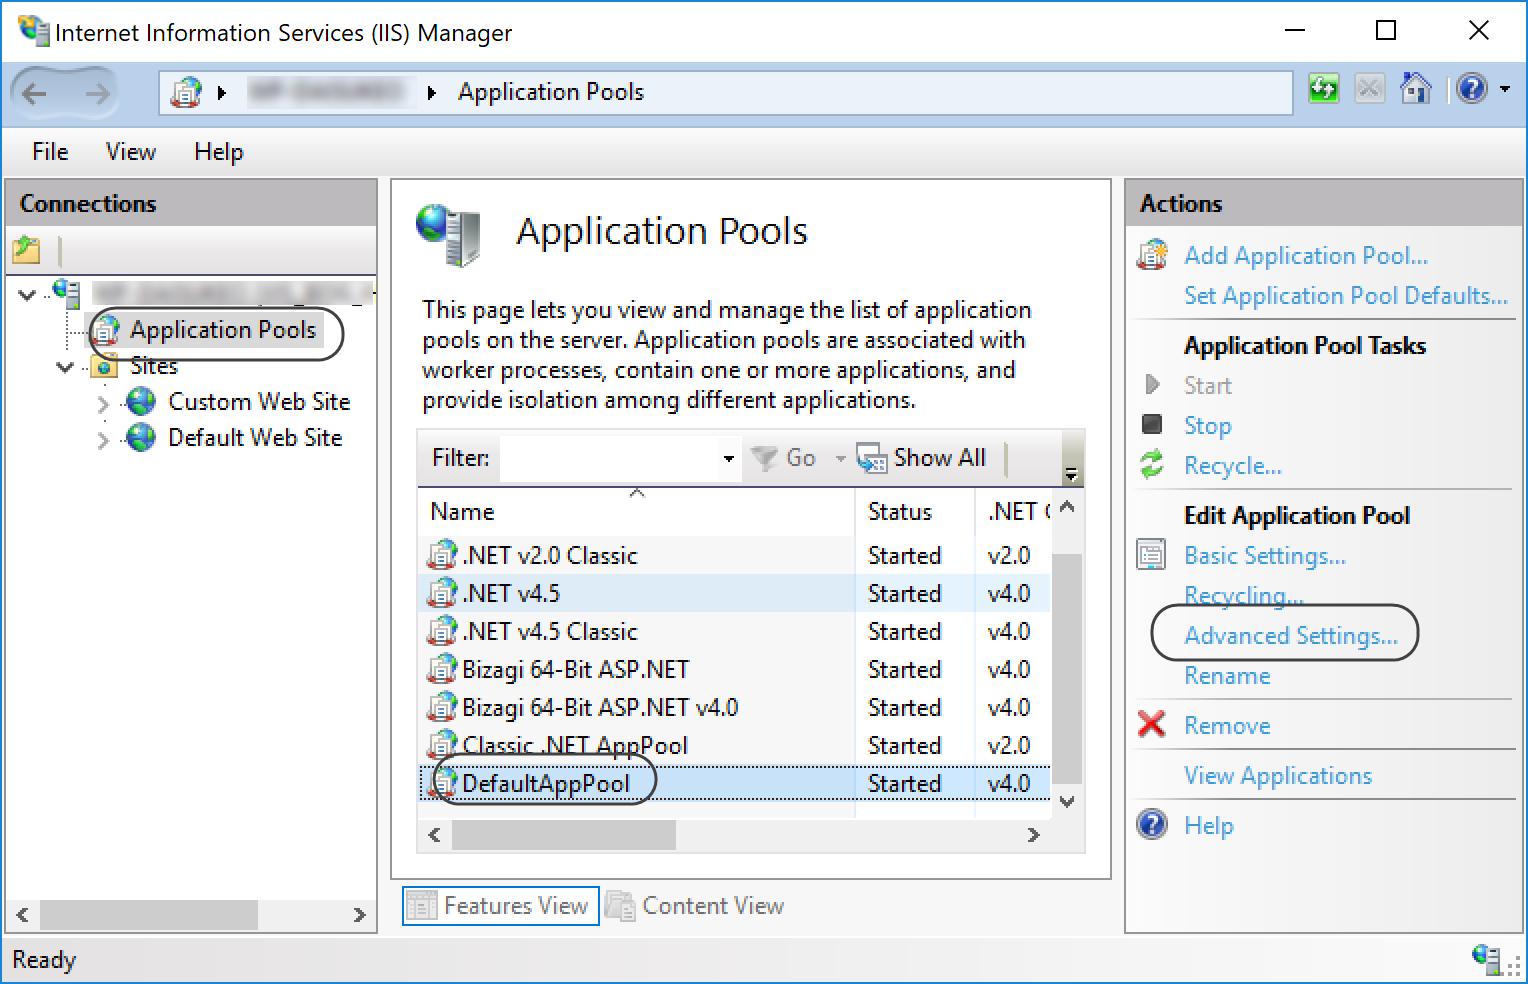Open the Help menu

coord(219,152)
